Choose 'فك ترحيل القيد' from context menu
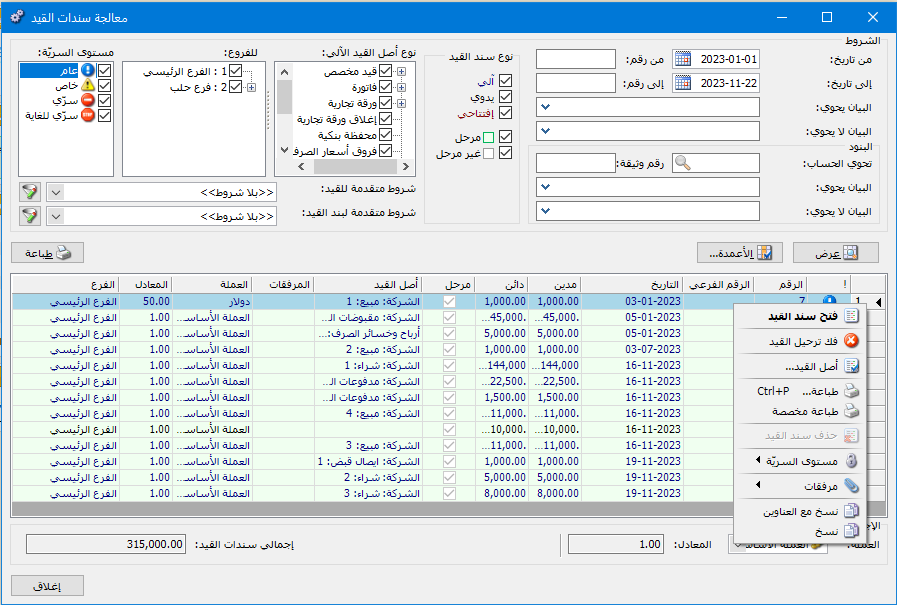Image resolution: width=897 pixels, height=605 pixels. point(800,341)
